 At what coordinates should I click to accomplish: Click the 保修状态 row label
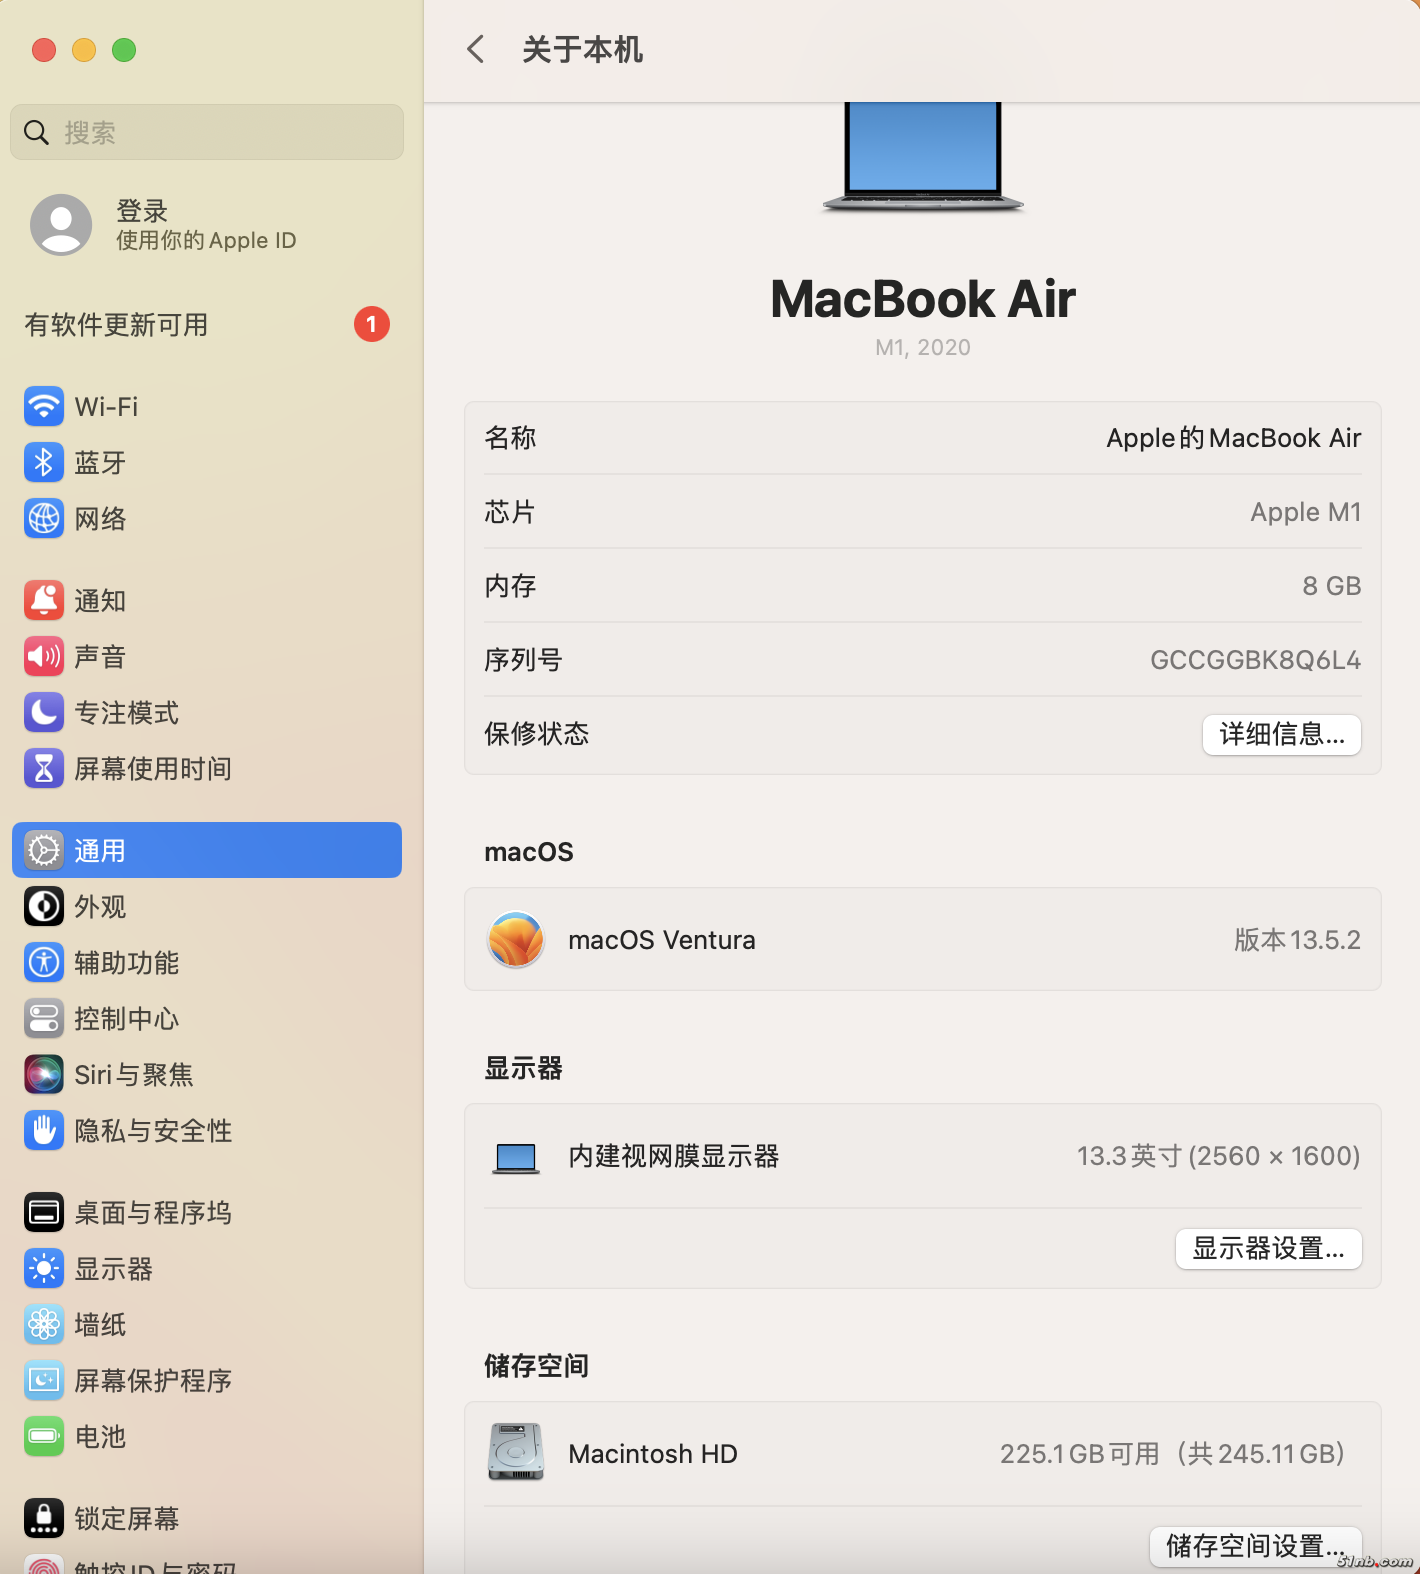537,734
